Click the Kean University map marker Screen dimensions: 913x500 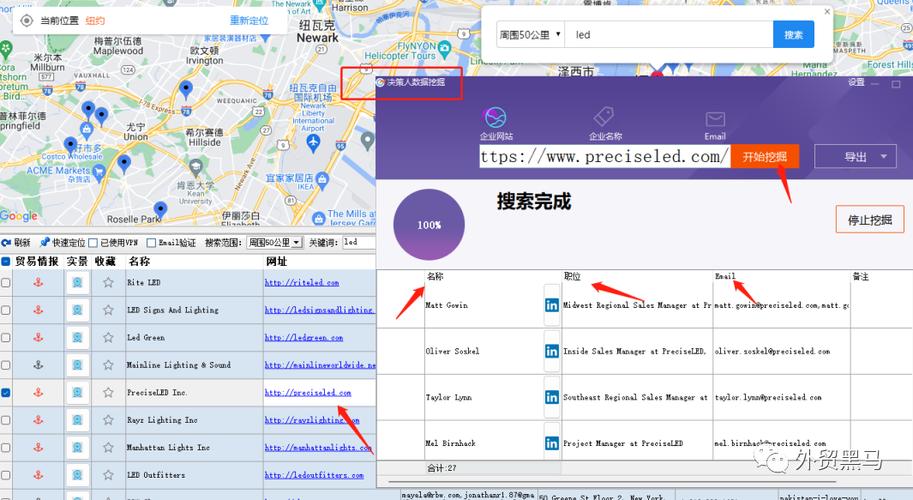click(x=196, y=168)
